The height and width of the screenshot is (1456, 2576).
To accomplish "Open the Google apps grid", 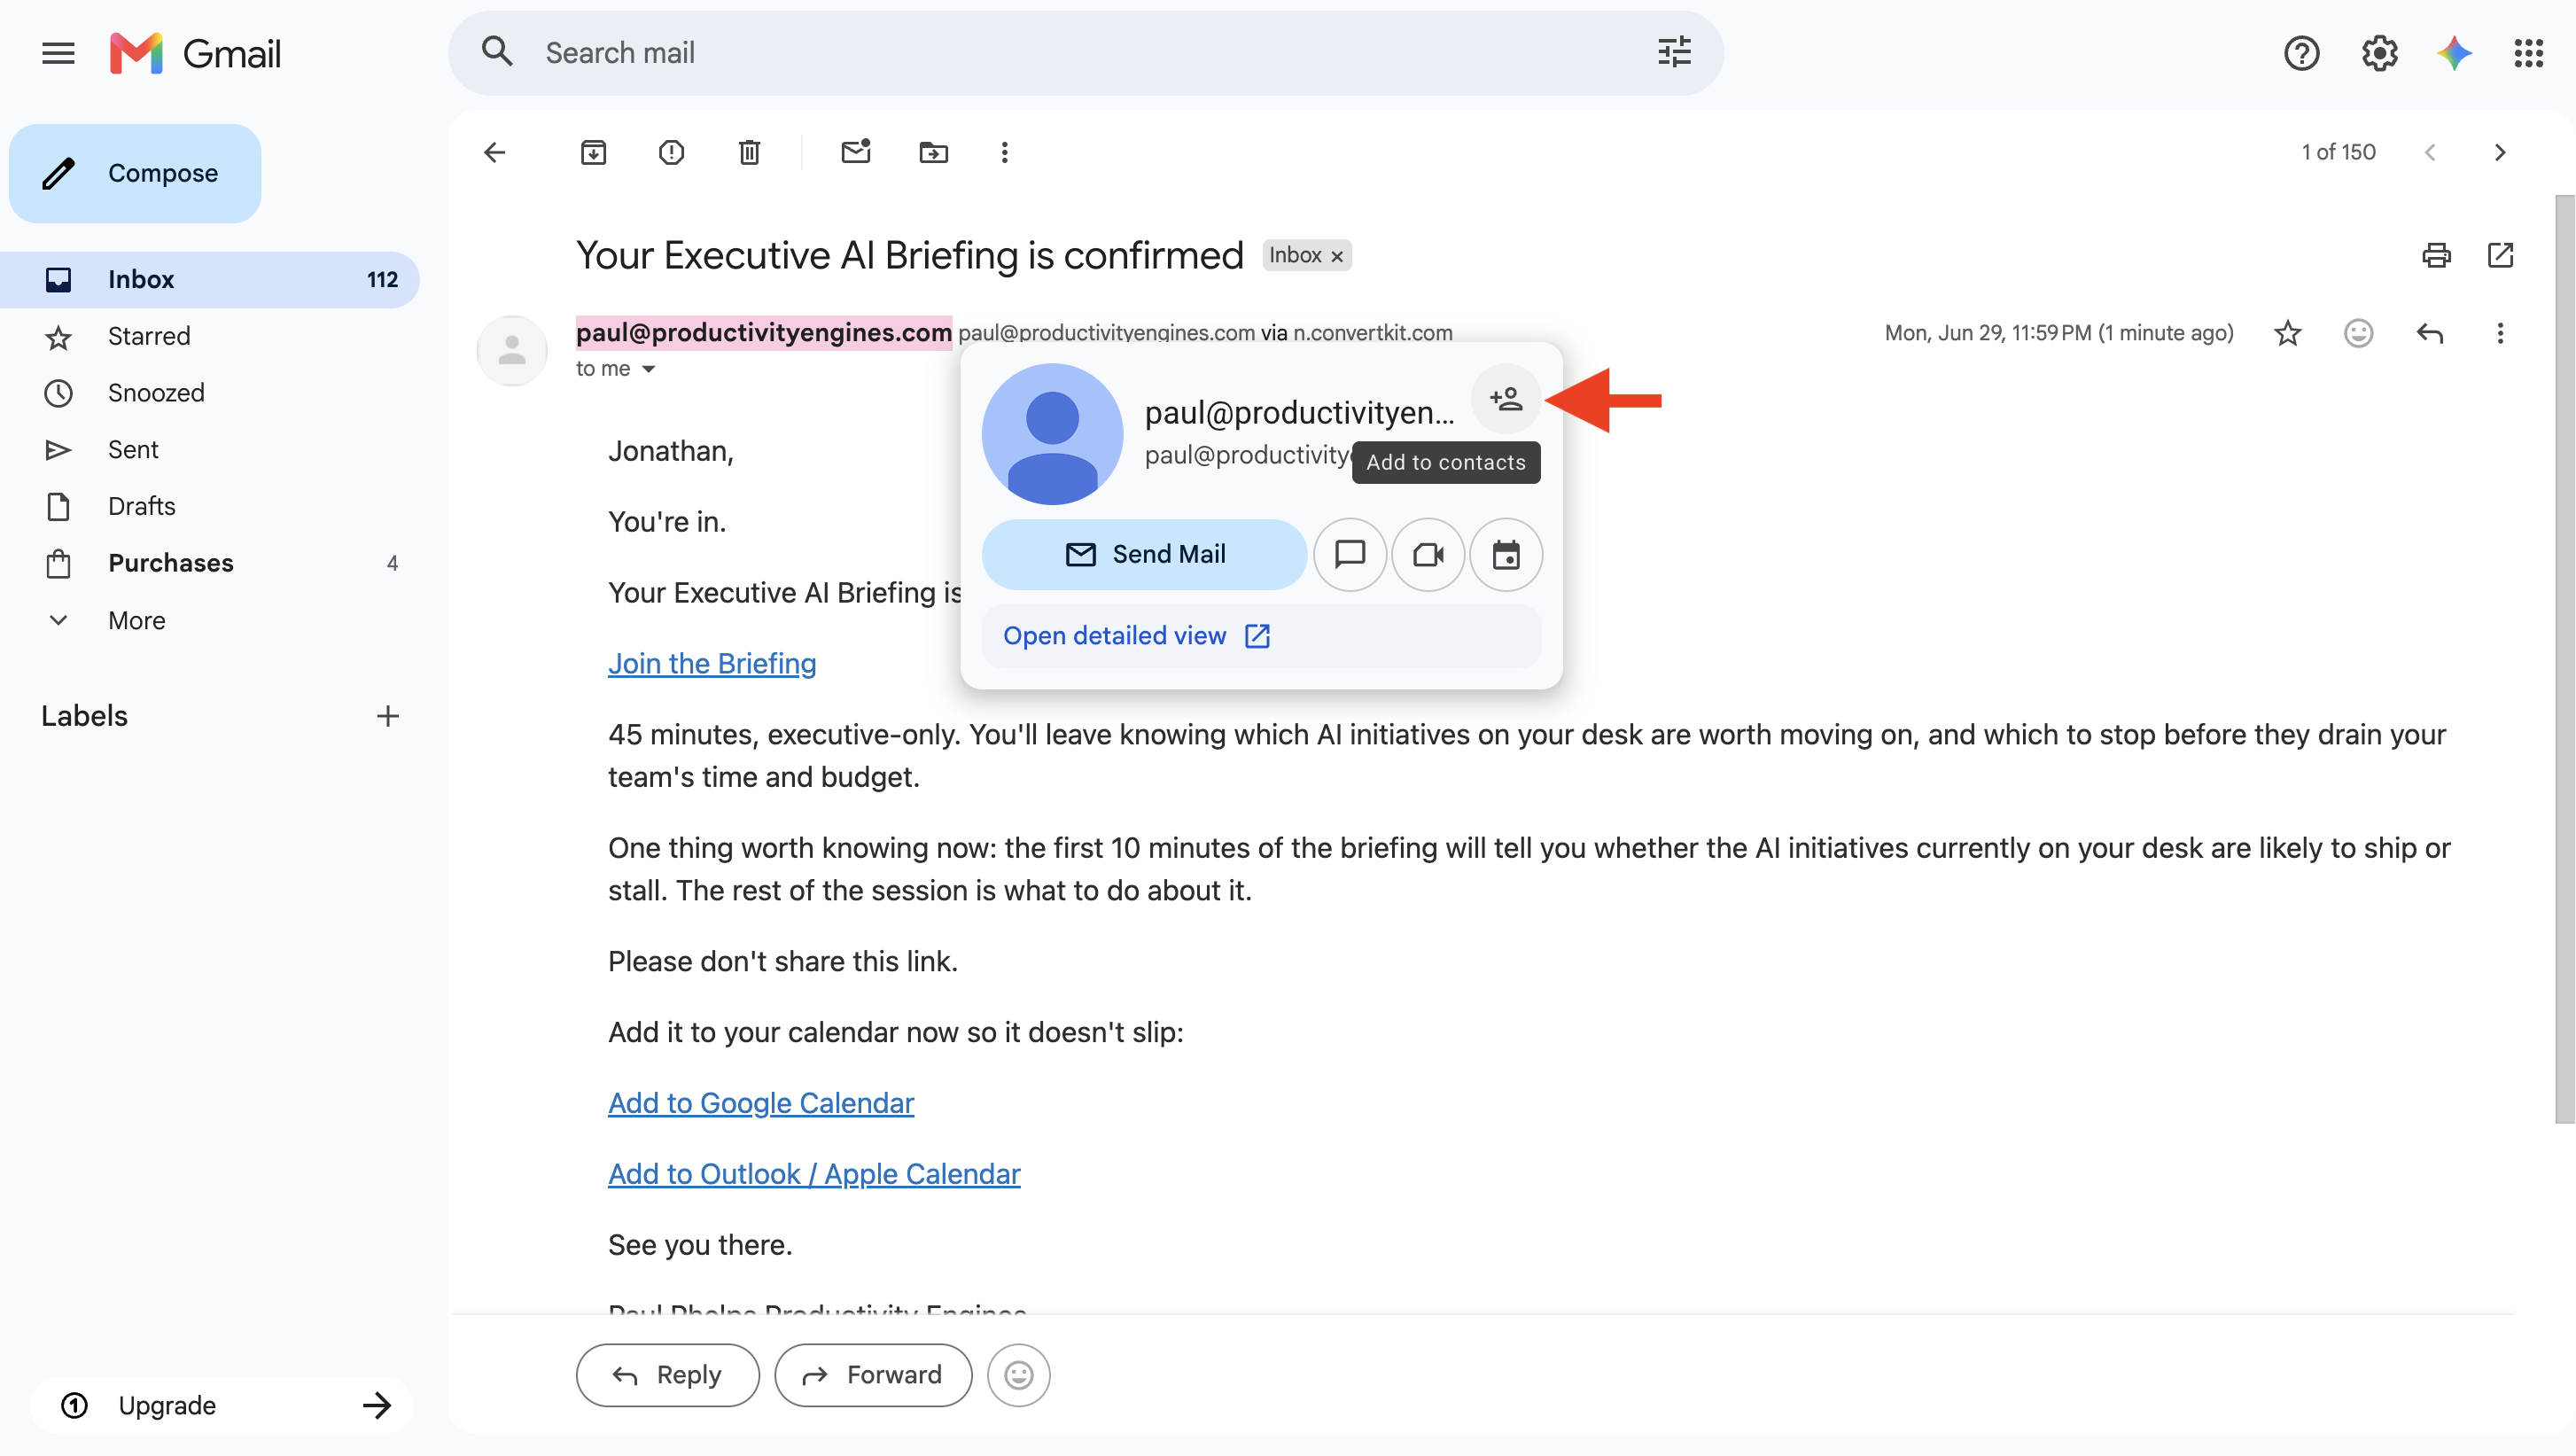I will click(2528, 53).
